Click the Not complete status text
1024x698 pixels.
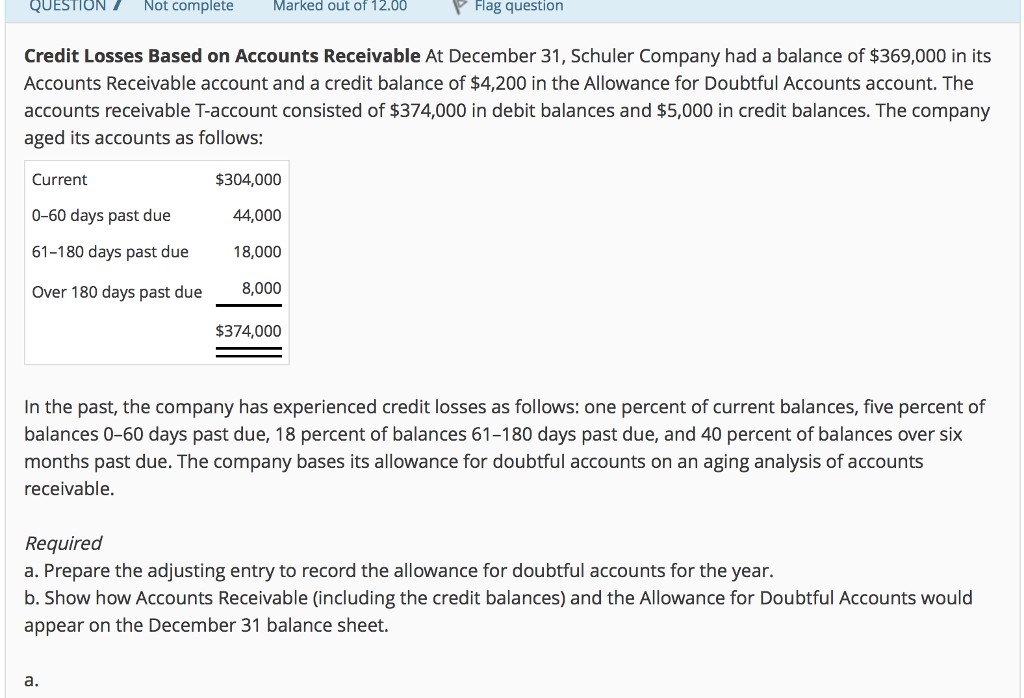[188, 6]
